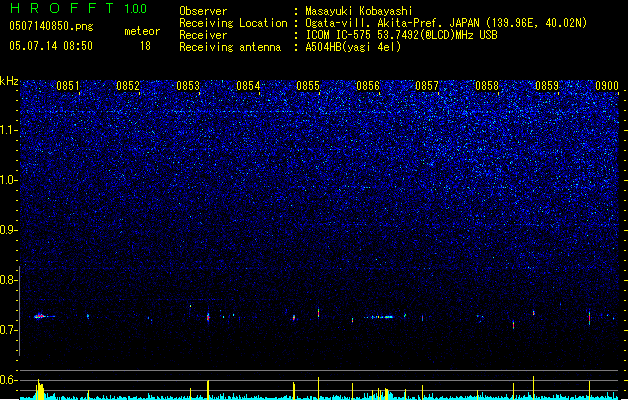Click the yellow intensity spike before 0851
This screenshot has width=629, height=400.
tap(40, 389)
